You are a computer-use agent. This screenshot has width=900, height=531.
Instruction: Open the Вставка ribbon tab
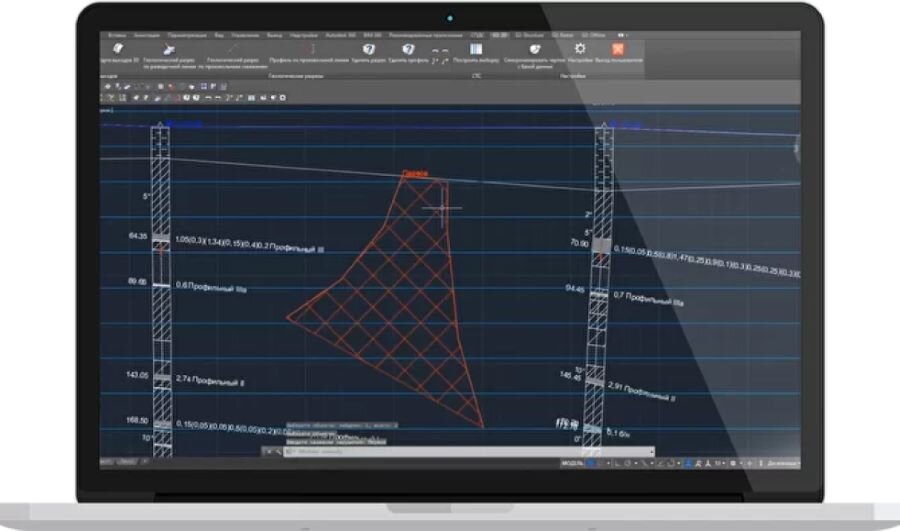click(117, 35)
